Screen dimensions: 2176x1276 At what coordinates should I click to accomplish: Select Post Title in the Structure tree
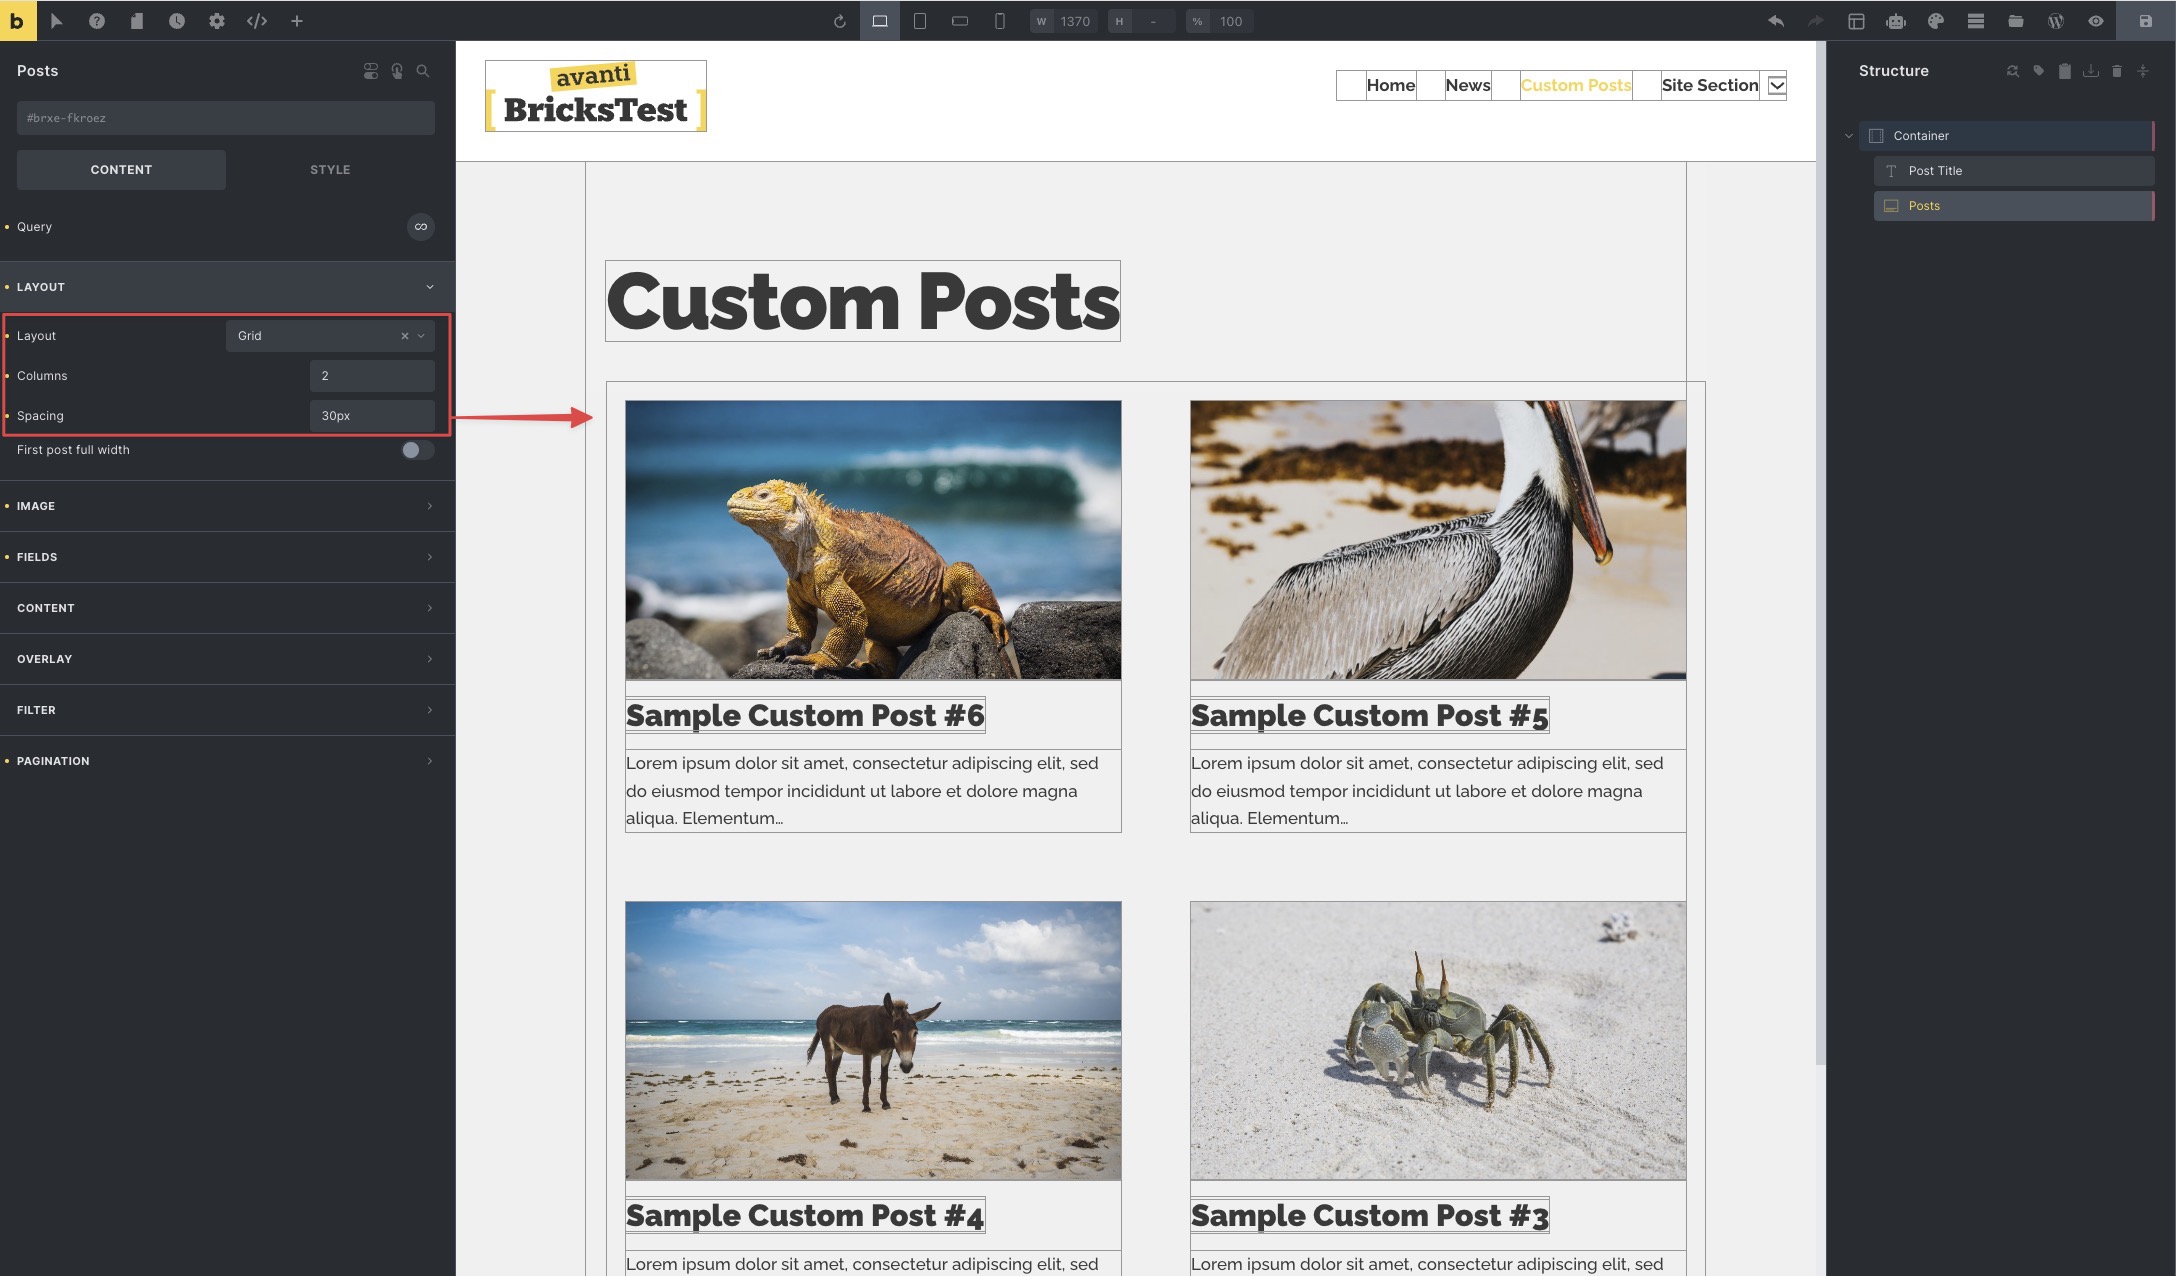pos(2014,171)
